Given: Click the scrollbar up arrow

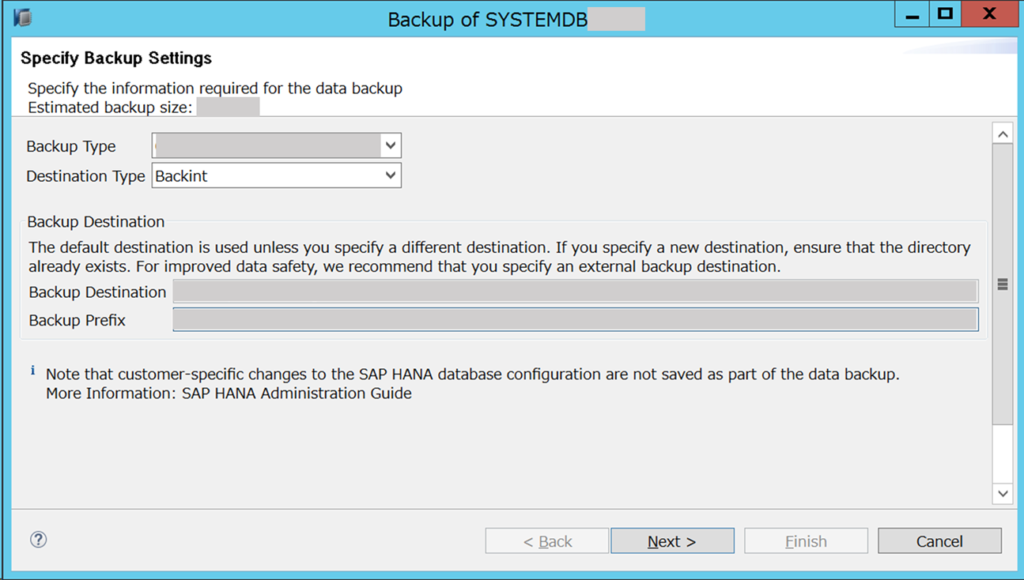Looking at the screenshot, I should tap(1002, 134).
